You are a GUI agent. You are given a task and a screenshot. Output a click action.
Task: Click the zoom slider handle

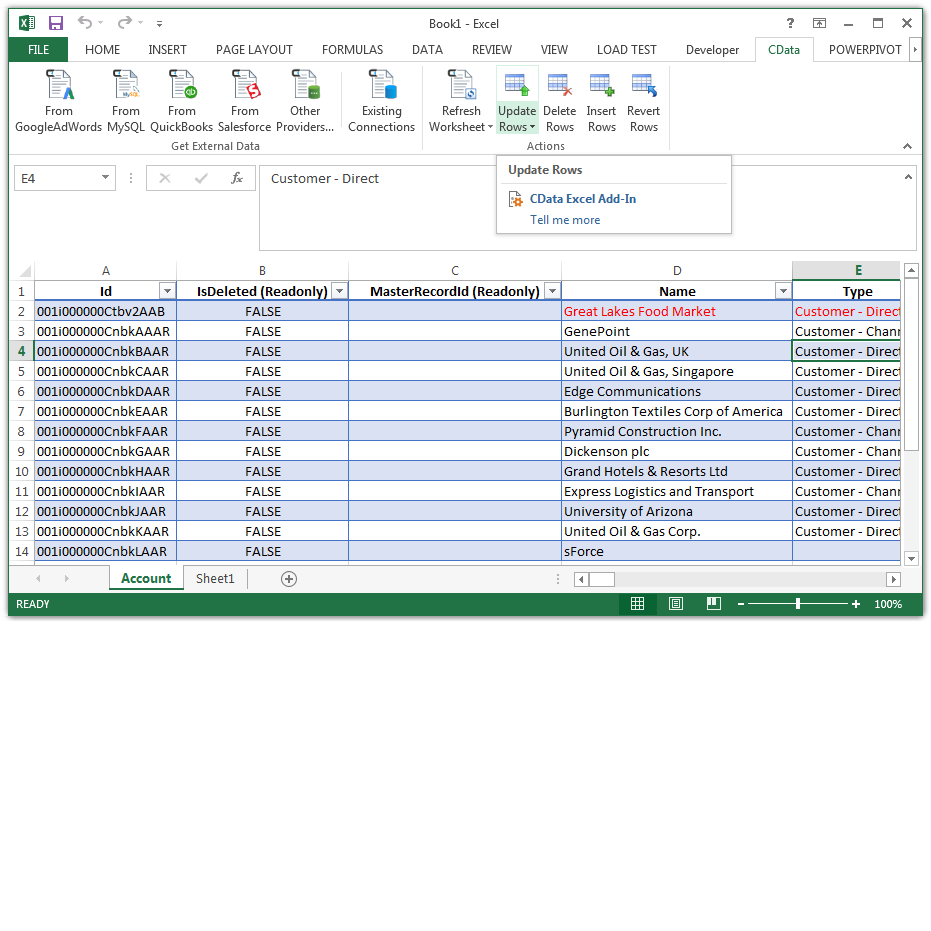click(x=798, y=604)
